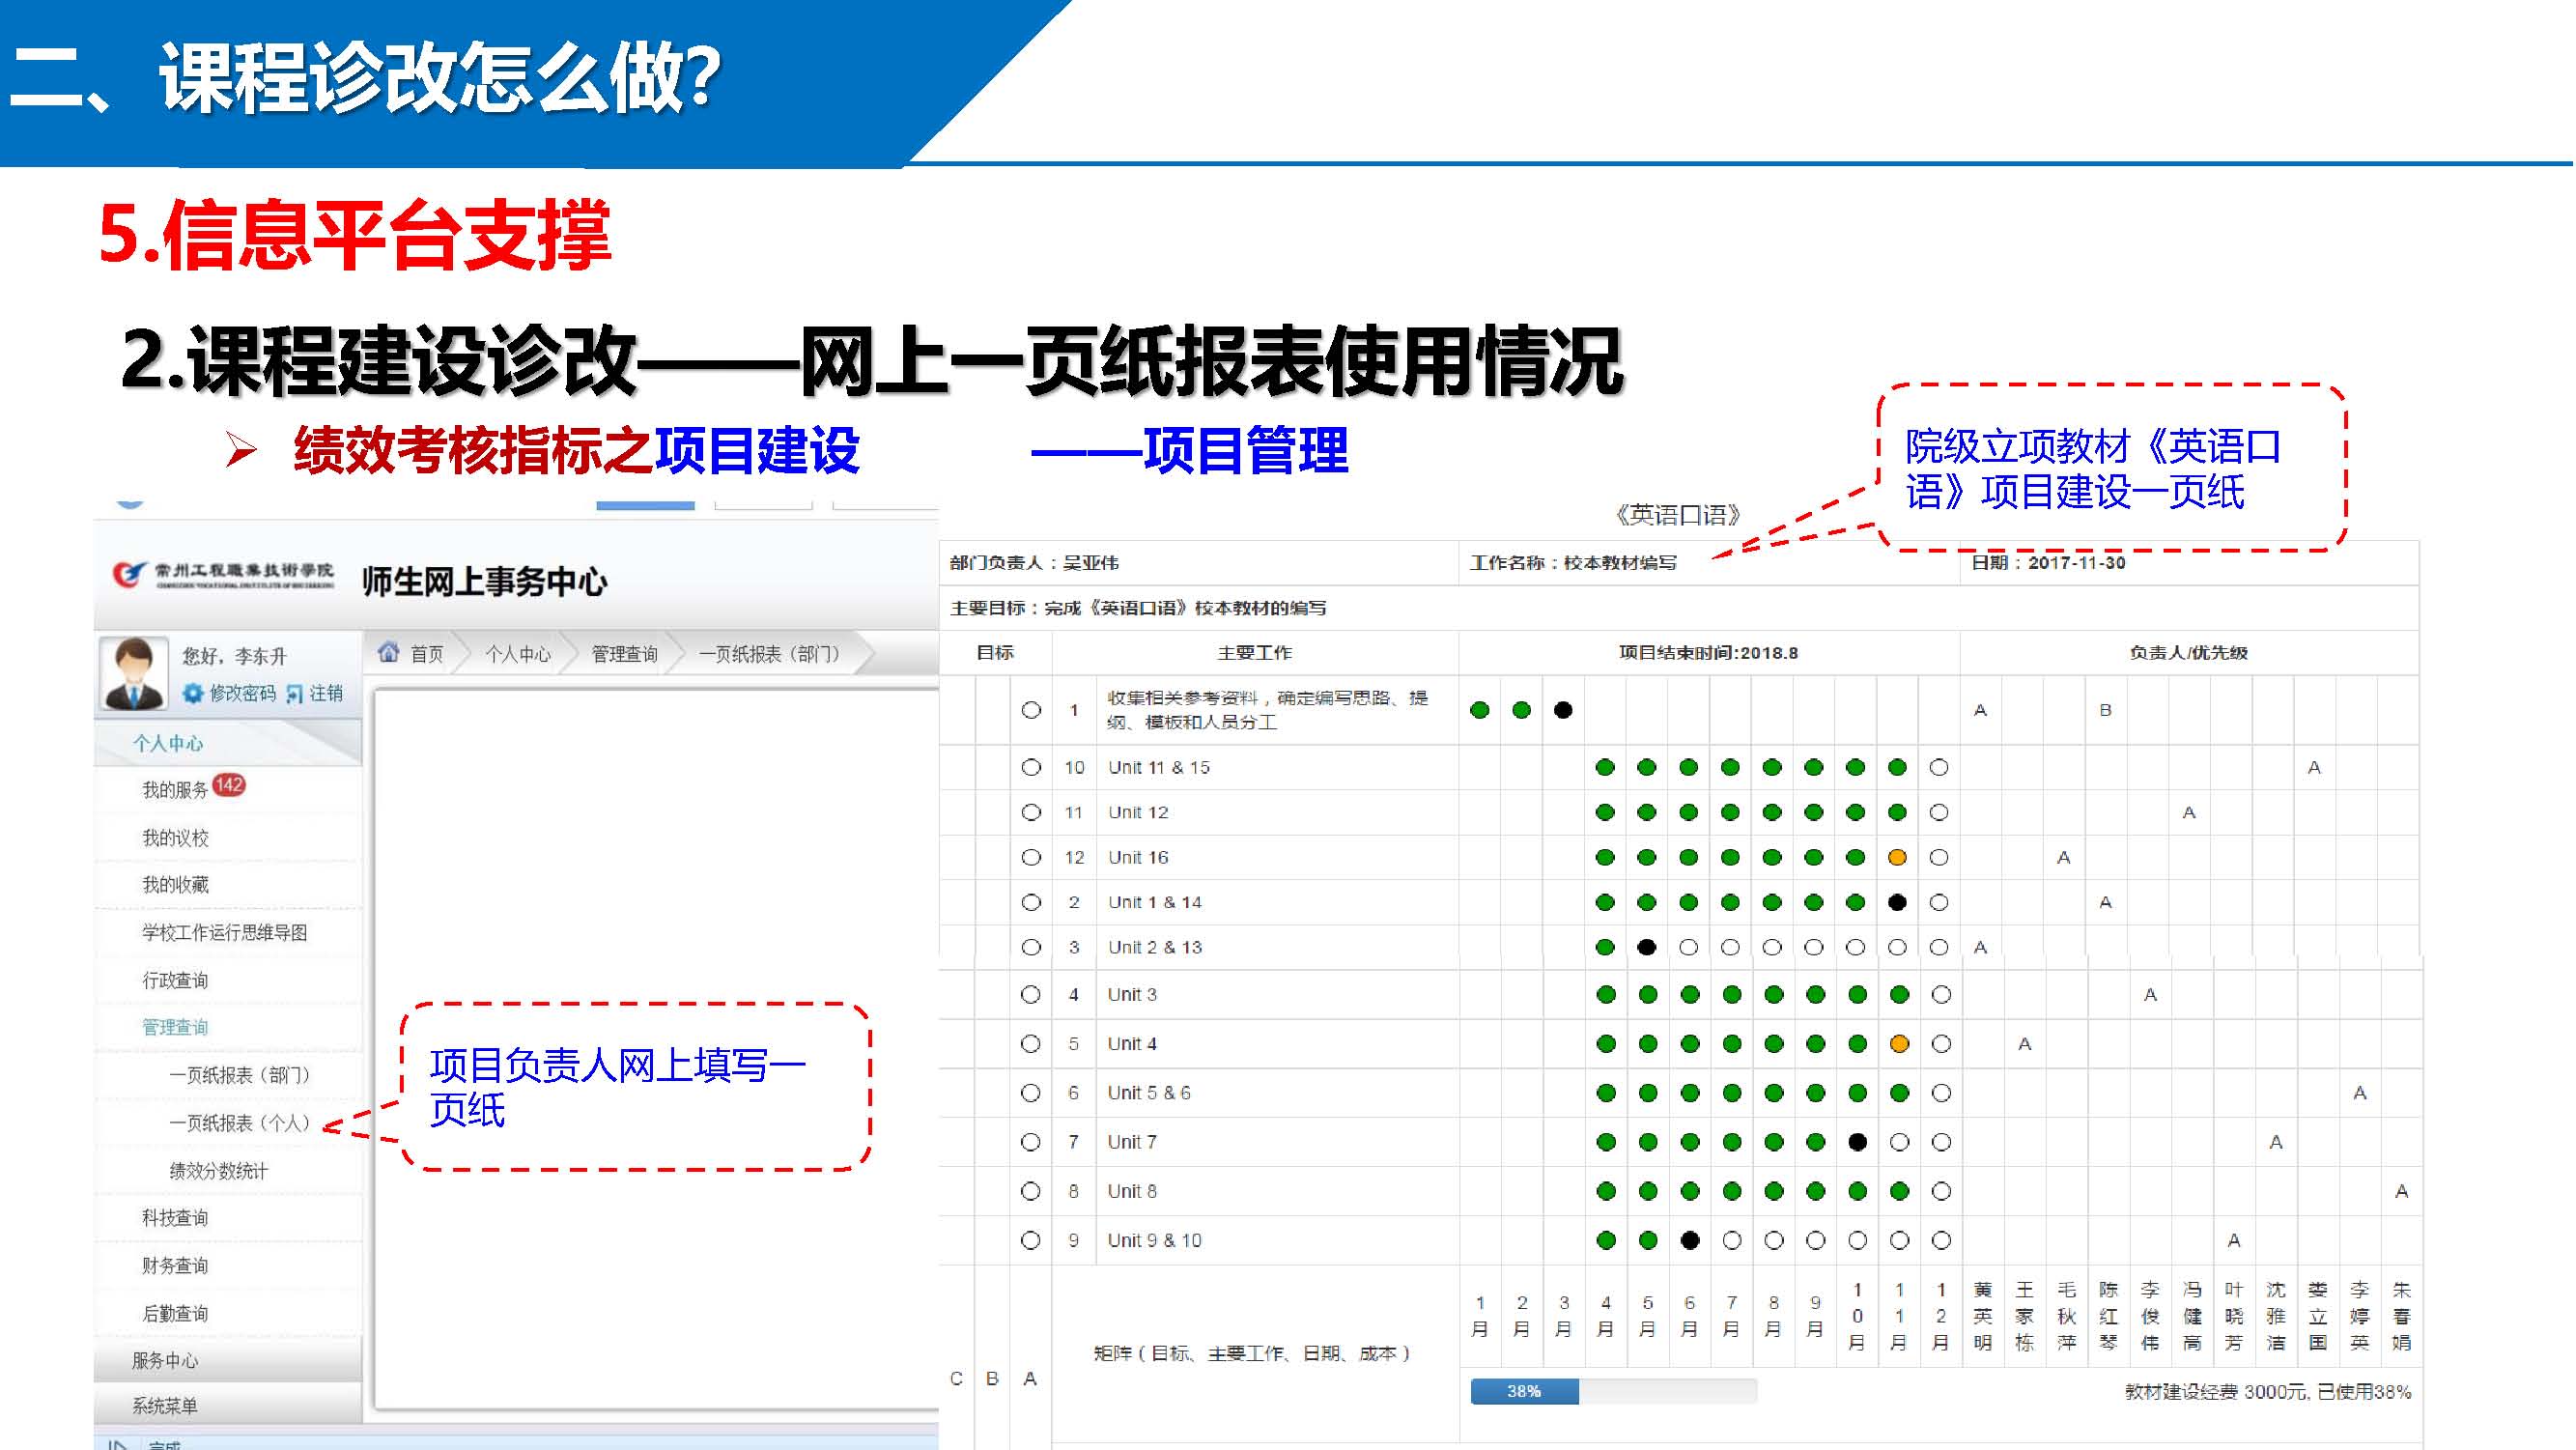Open 绩效分数统计 menu item
This screenshot has width=2576, height=1450.
[x=218, y=1171]
